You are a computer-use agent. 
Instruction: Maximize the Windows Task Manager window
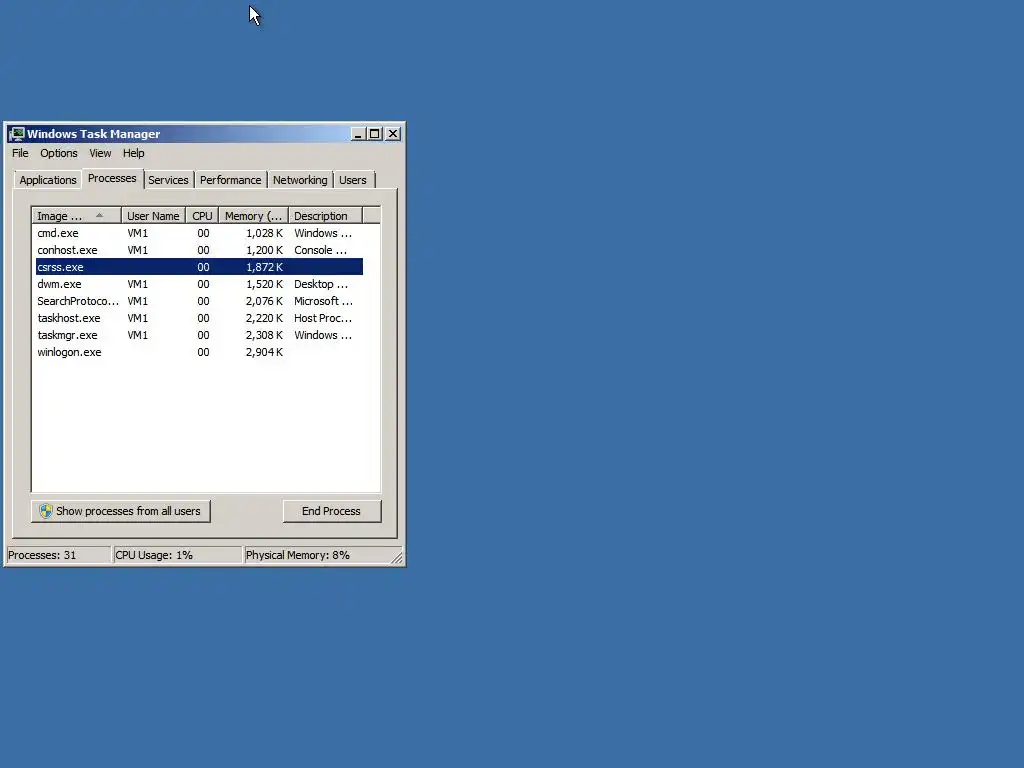tap(375, 134)
